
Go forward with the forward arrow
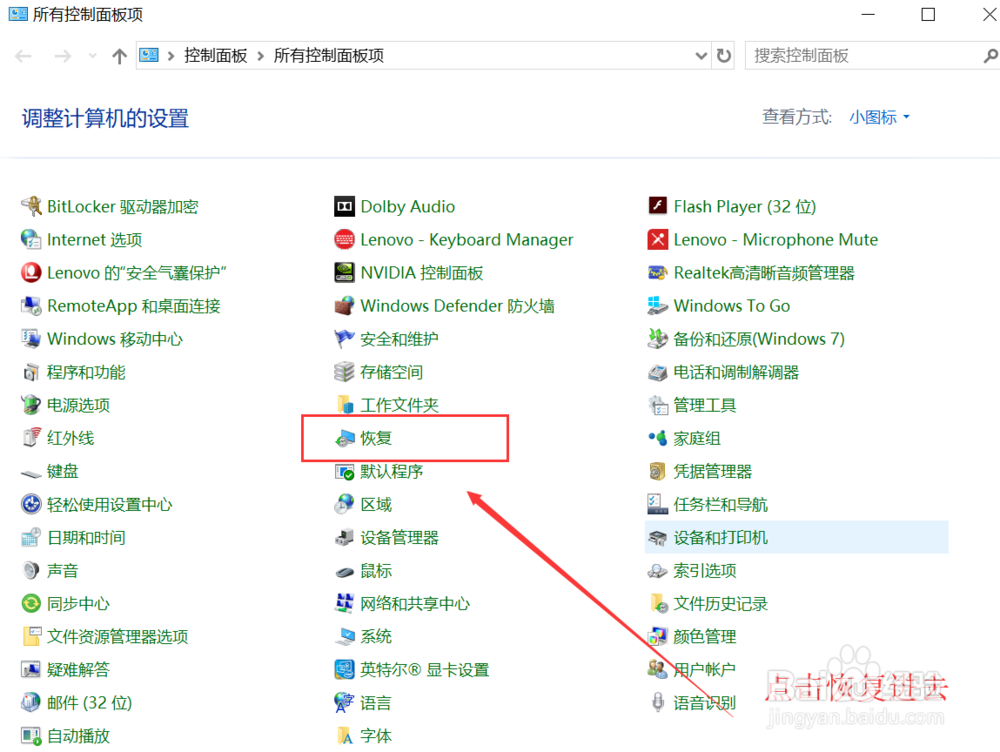click(62, 56)
